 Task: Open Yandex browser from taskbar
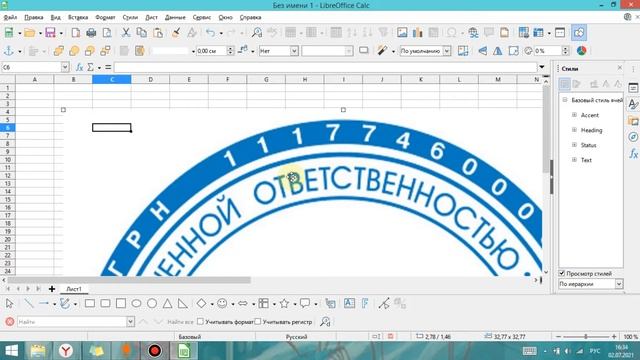tap(65, 351)
